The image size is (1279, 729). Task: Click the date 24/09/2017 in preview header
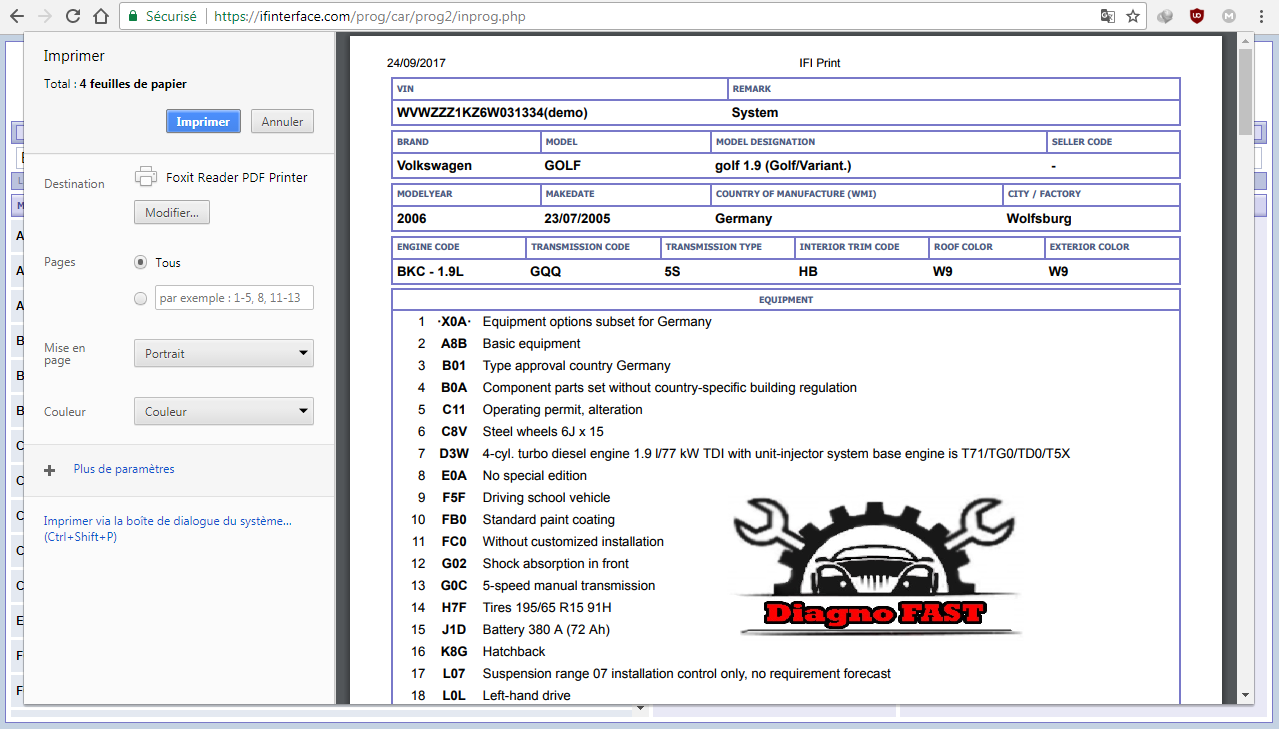[416, 63]
